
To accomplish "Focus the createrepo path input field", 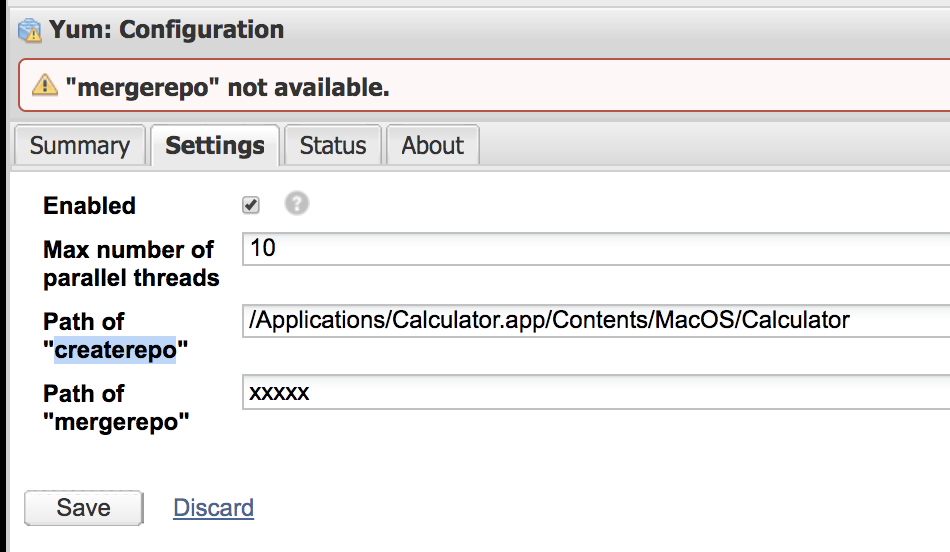I will [595, 321].
